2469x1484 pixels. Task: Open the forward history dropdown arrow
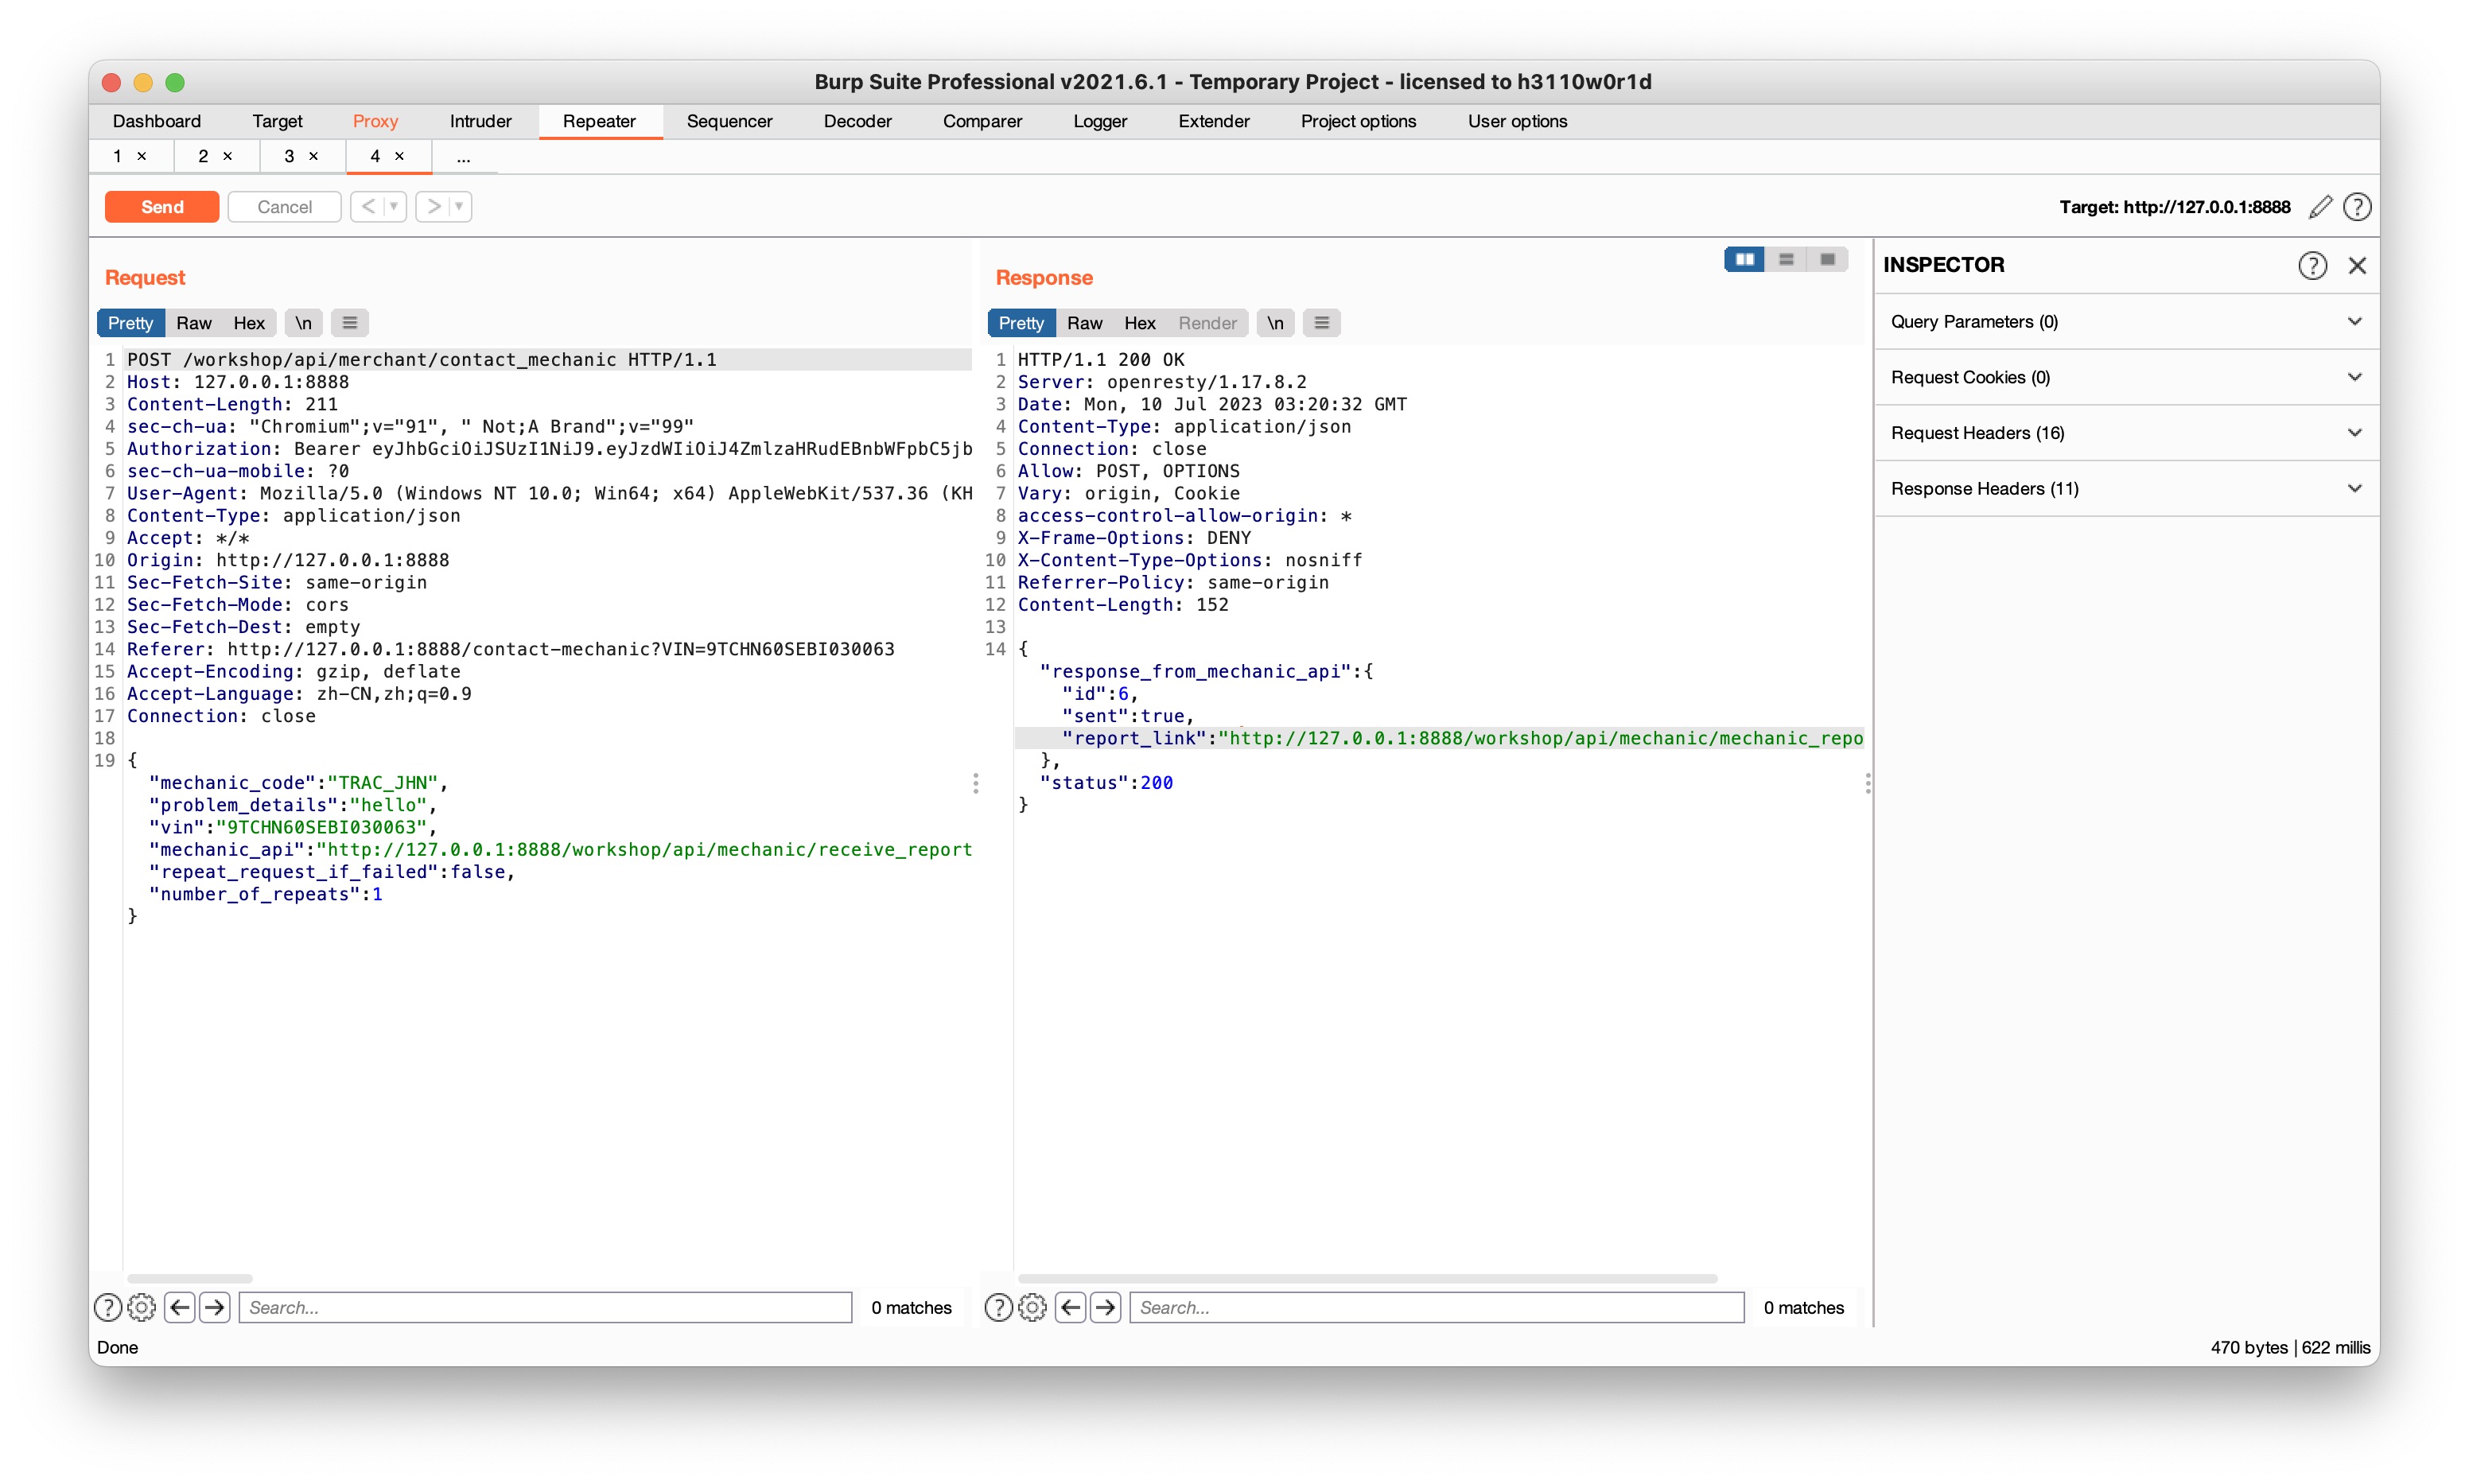[x=459, y=207]
